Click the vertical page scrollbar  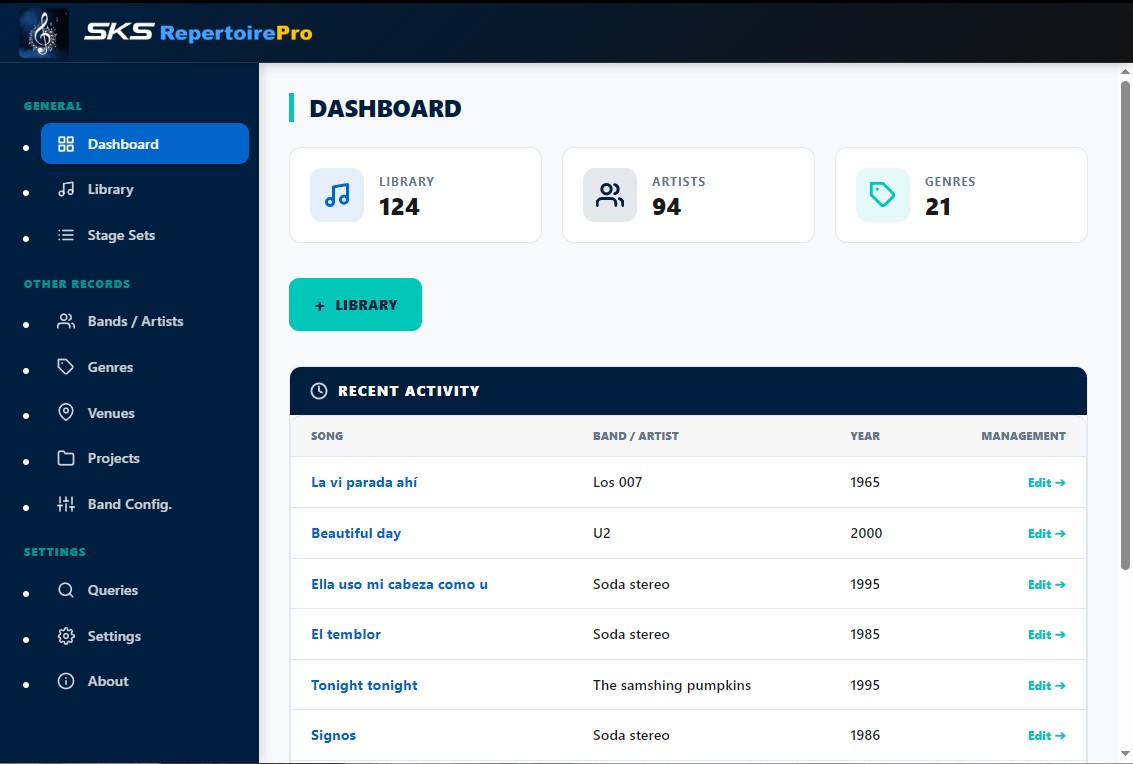(x=1125, y=320)
